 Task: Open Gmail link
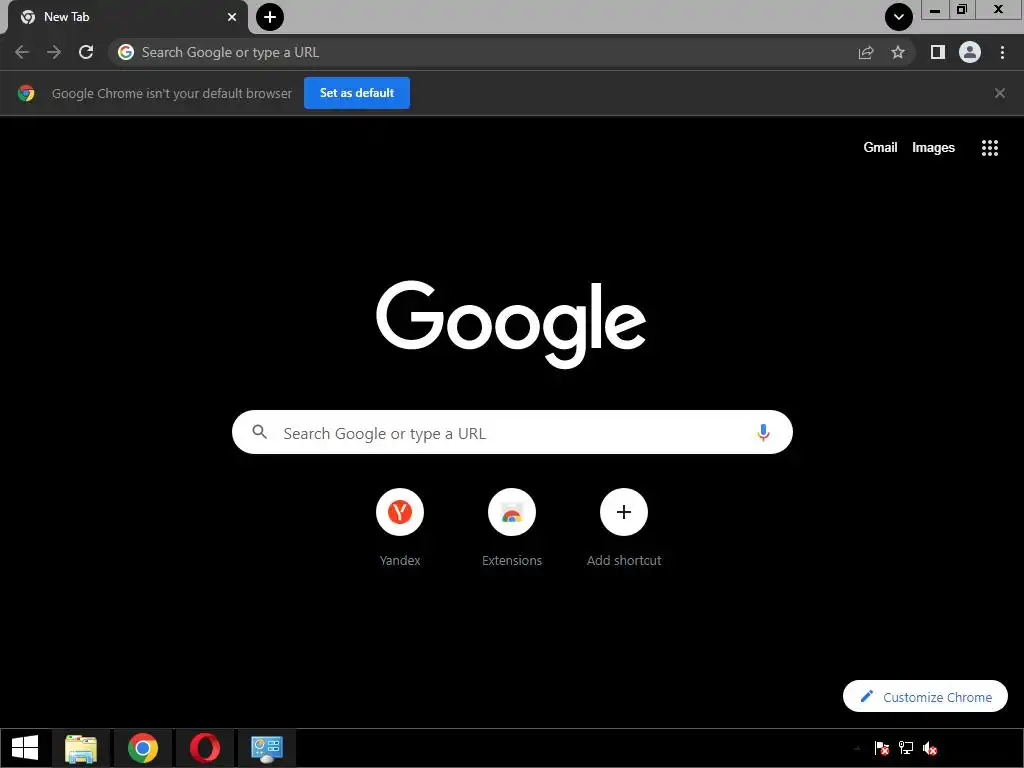(880, 148)
